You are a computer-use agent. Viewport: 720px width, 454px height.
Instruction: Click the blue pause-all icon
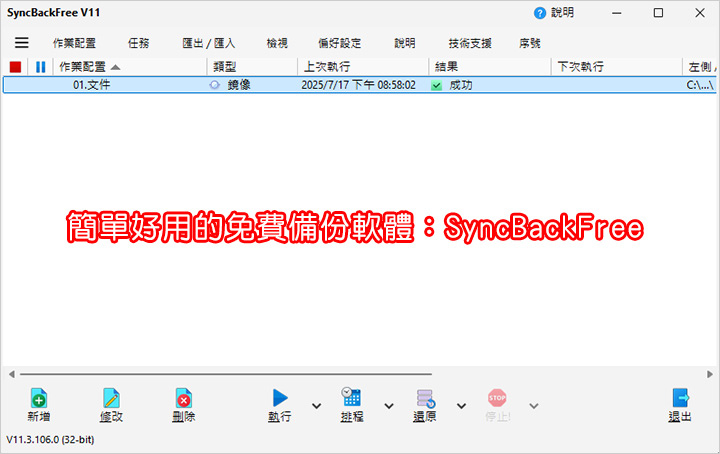[41, 67]
